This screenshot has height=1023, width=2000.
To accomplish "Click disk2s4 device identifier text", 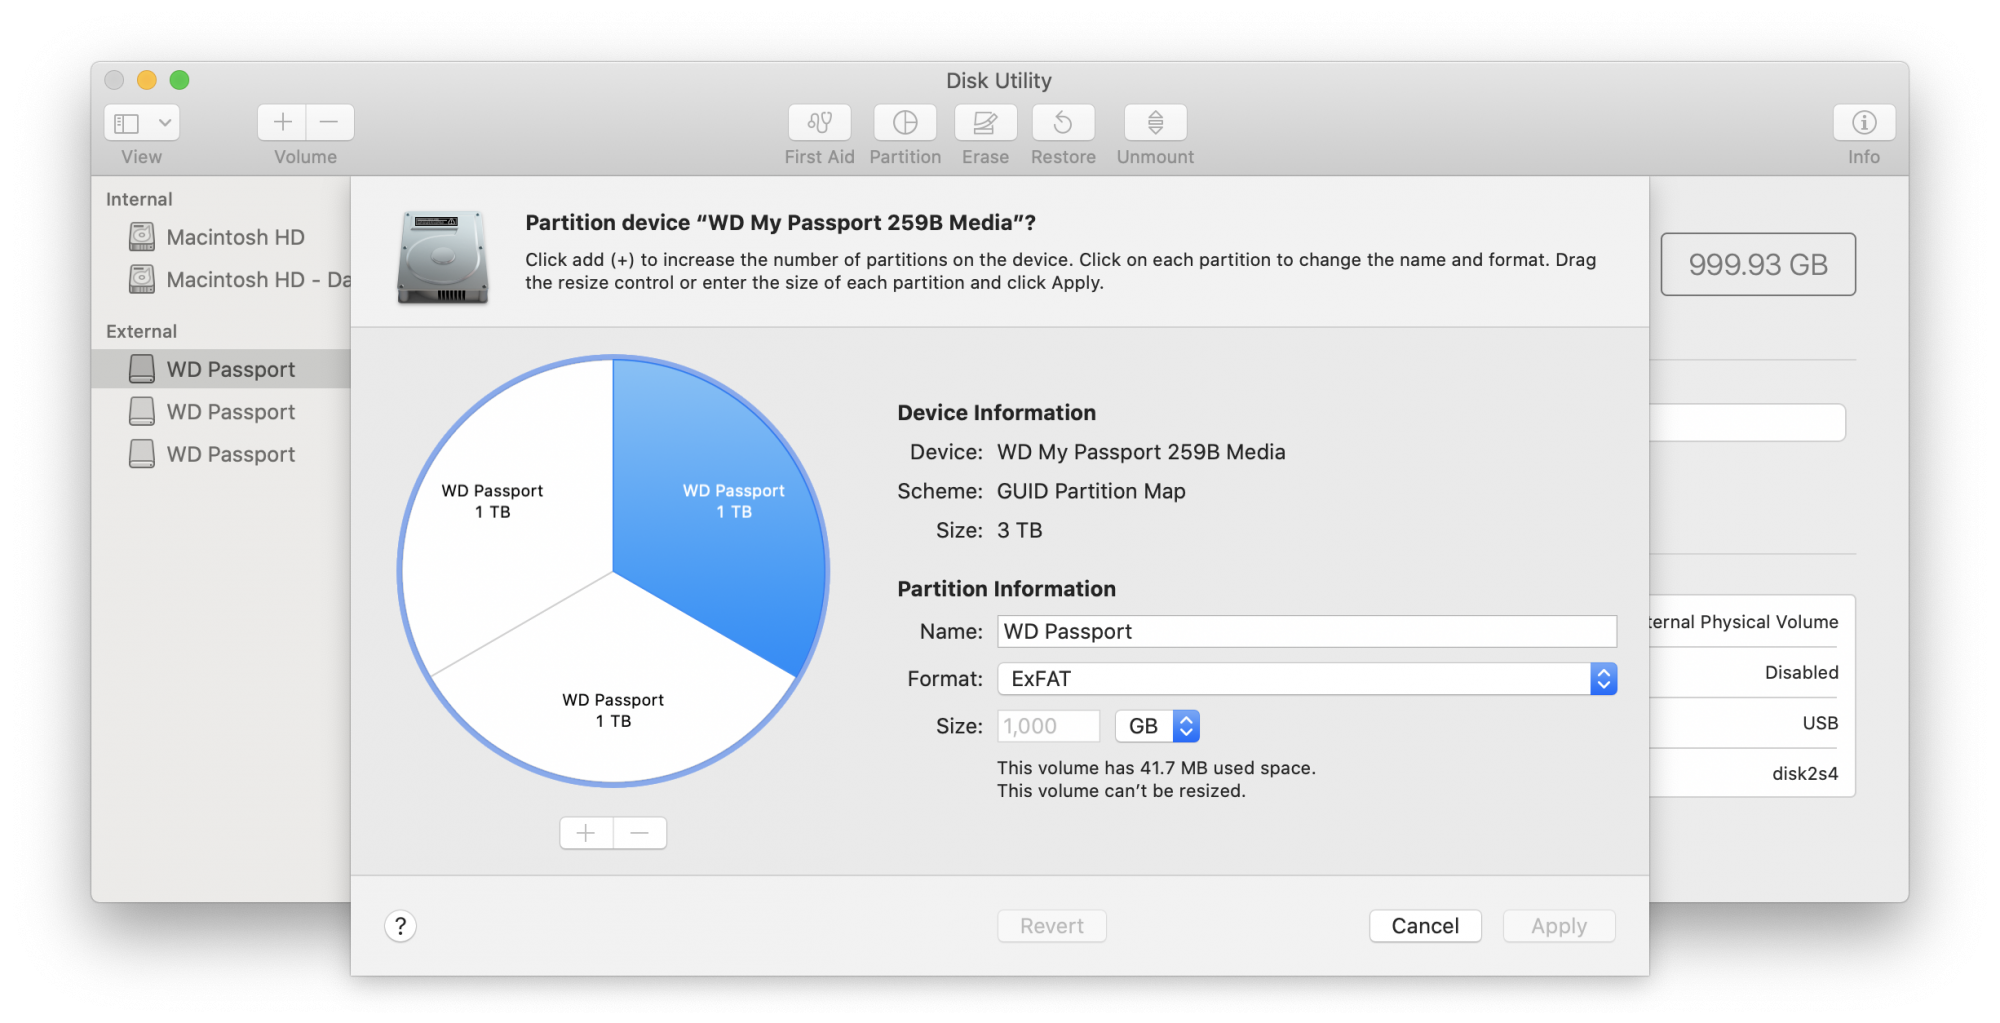I will coord(1805,773).
